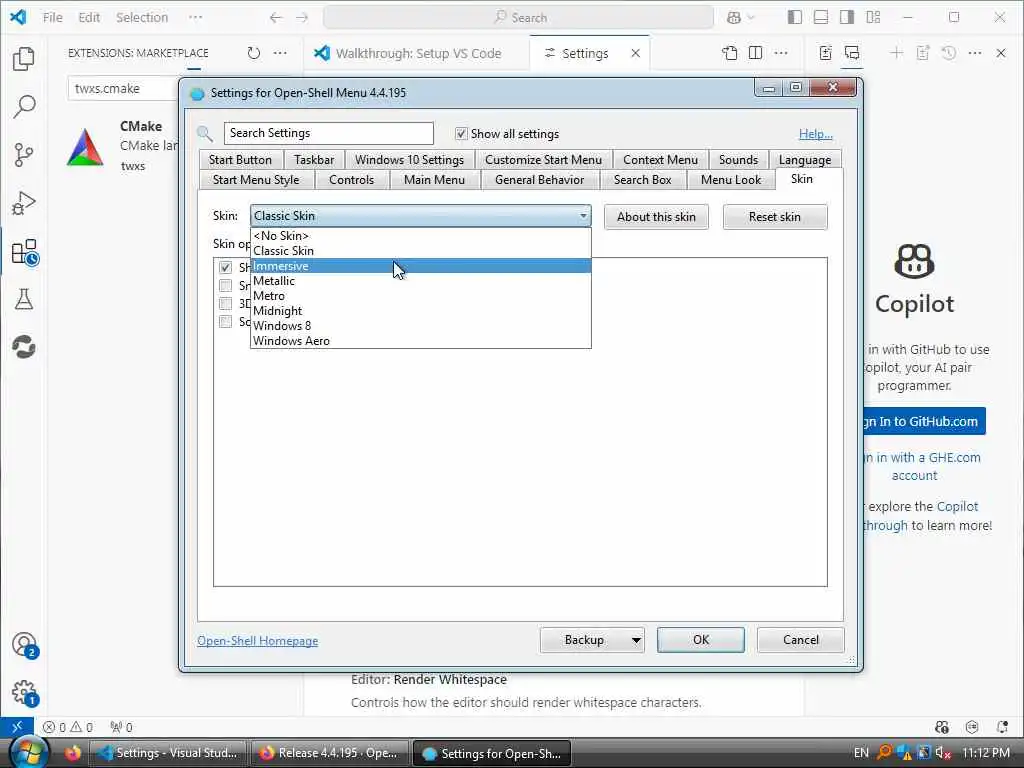1024x768 pixels.
Task: Switch to the Start Button tab
Action: coord(240,160)
